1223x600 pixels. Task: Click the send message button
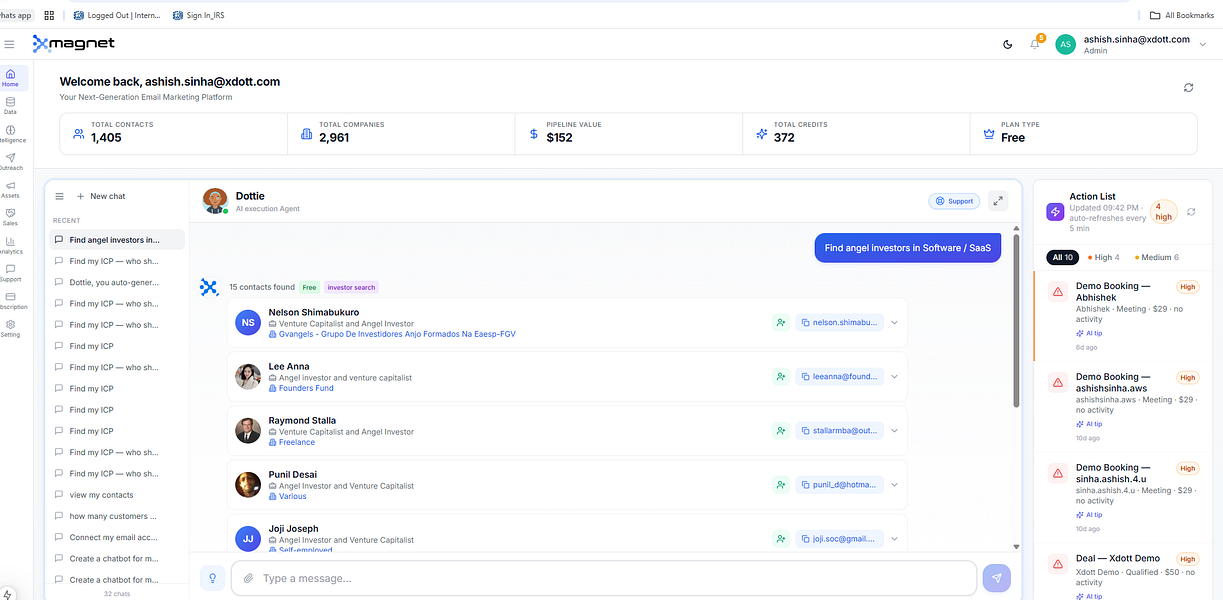[x=997, y=578]
